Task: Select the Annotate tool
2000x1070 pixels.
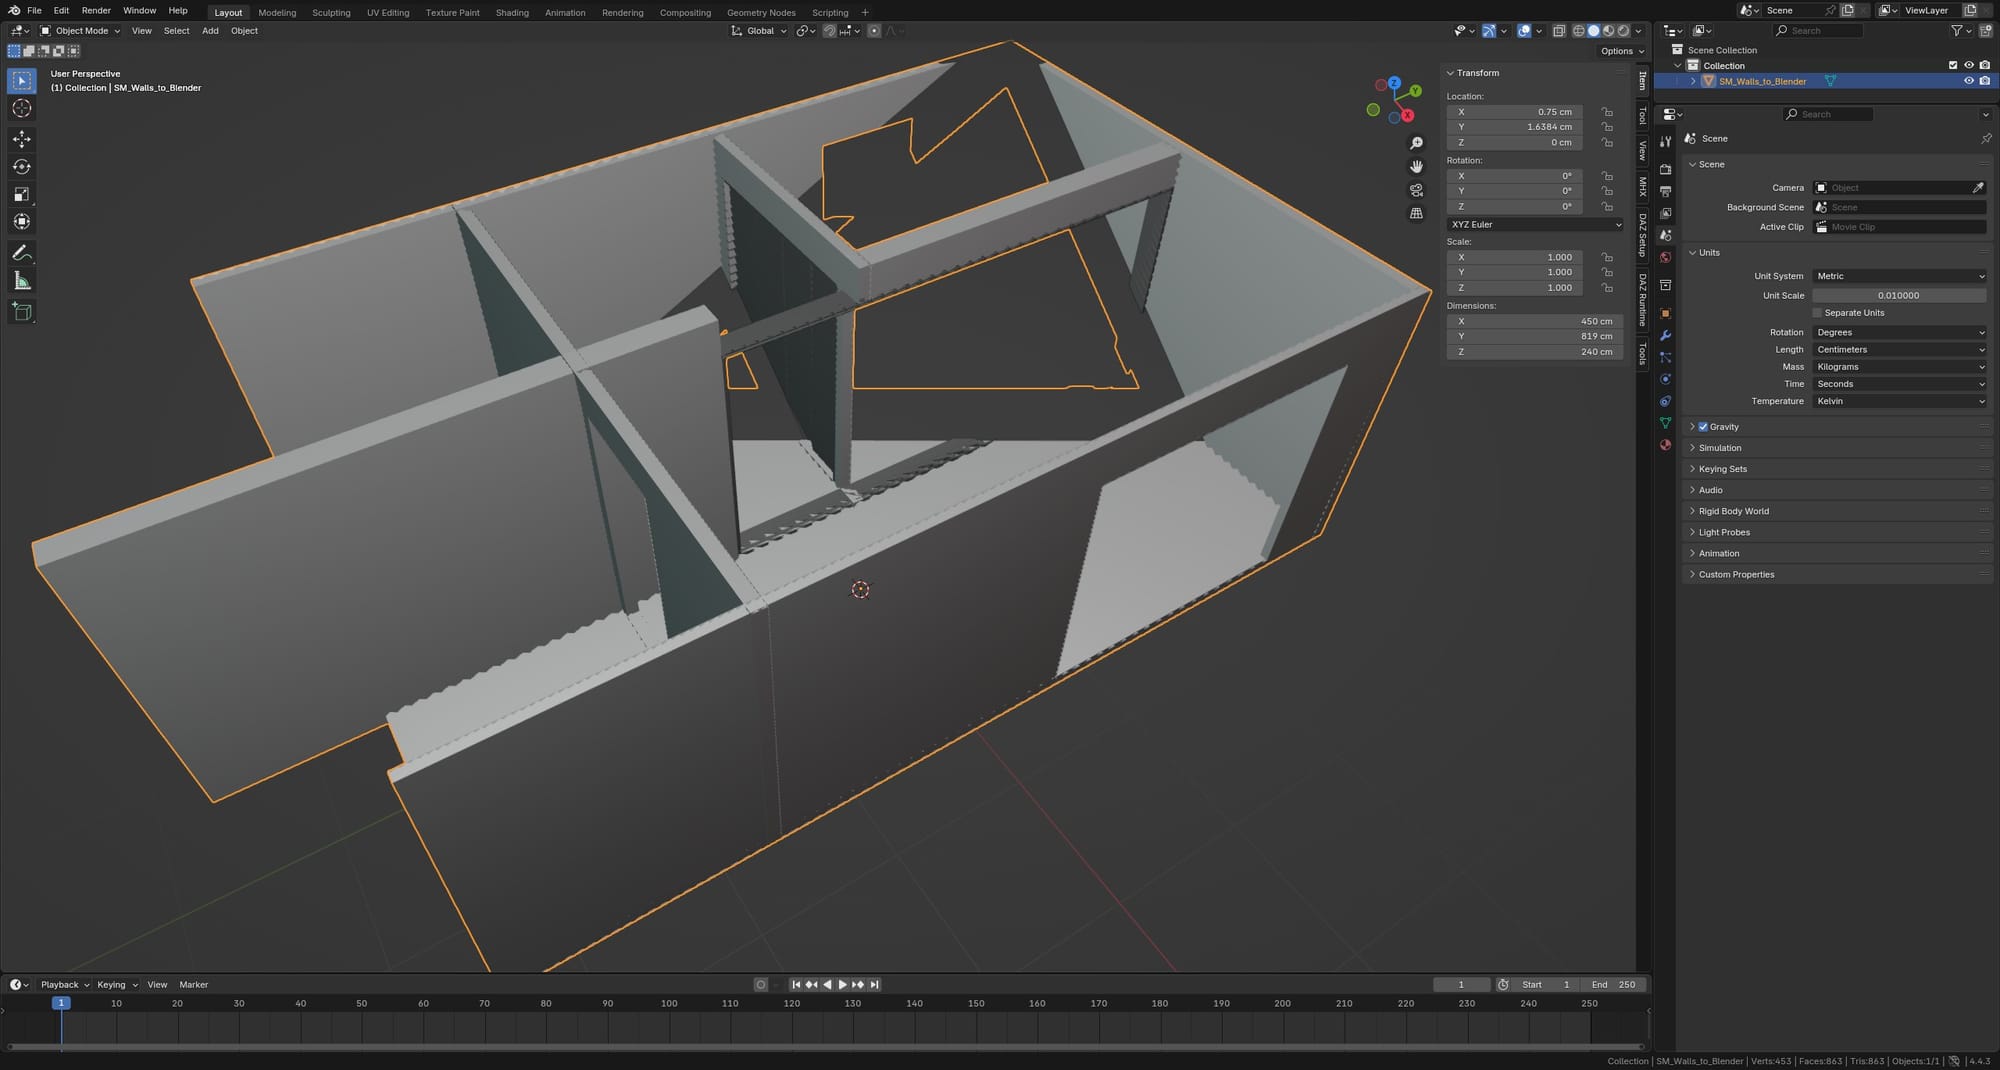Action: point(22,253)
